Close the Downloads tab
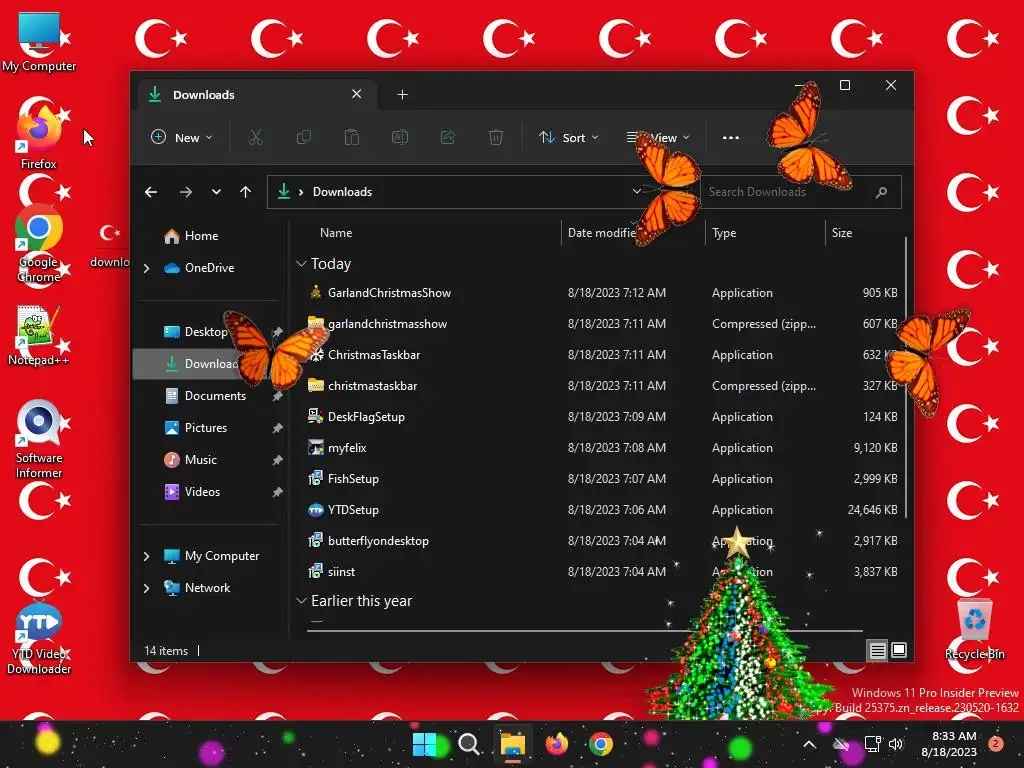1024x768 pixels. (357, 94)
